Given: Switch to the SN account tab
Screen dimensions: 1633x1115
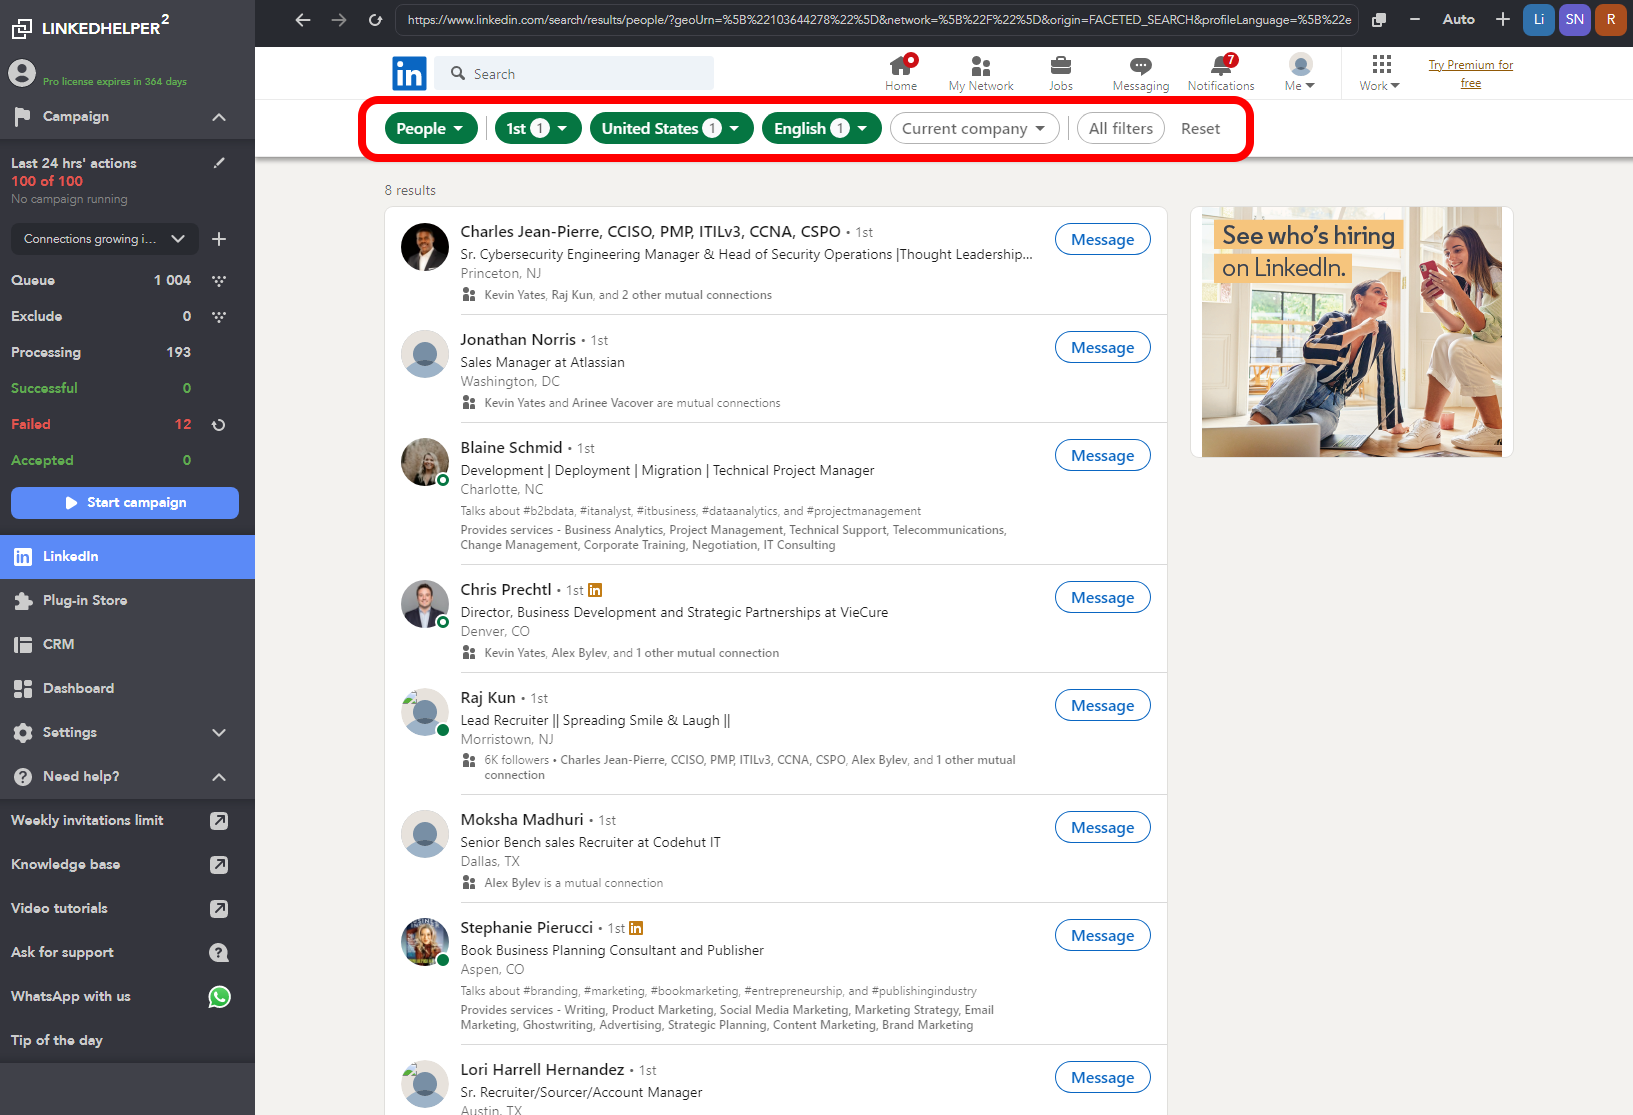Looking at the screenshot, I should click(x=1575, y=19).
